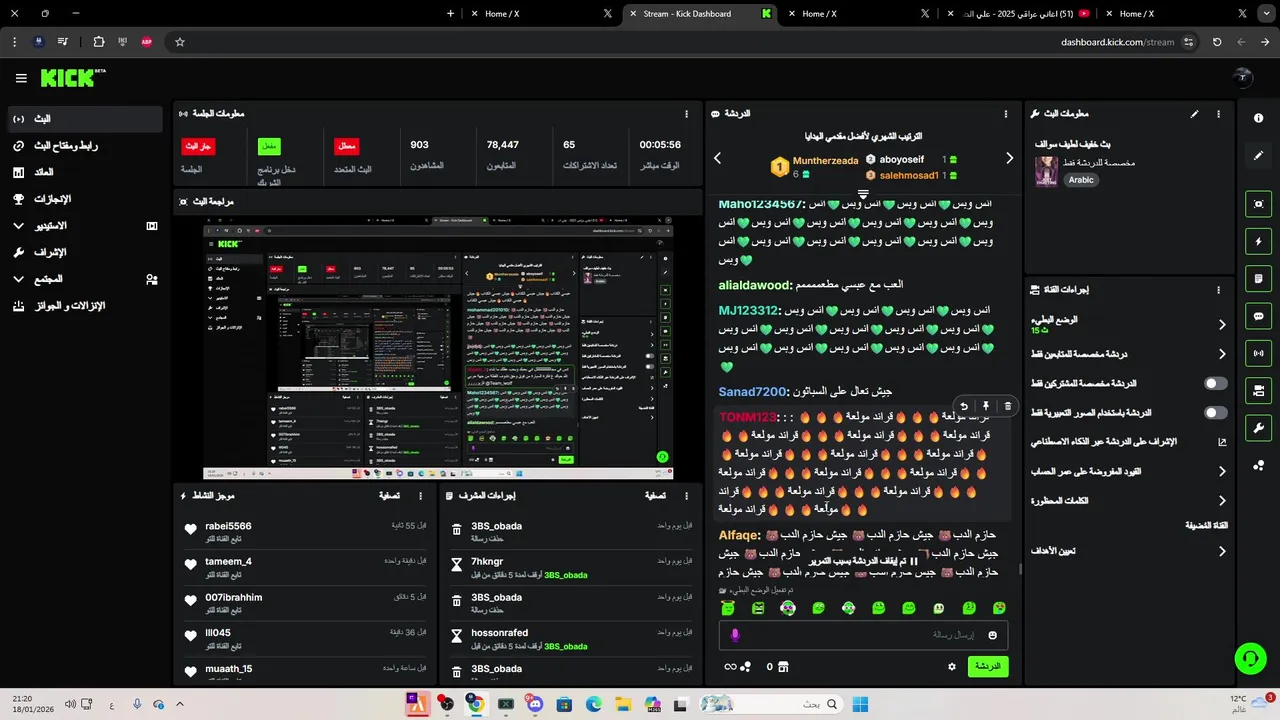Toggle subscribers-only chat switch
1280x720 pixels.
tap(1216, 383)
